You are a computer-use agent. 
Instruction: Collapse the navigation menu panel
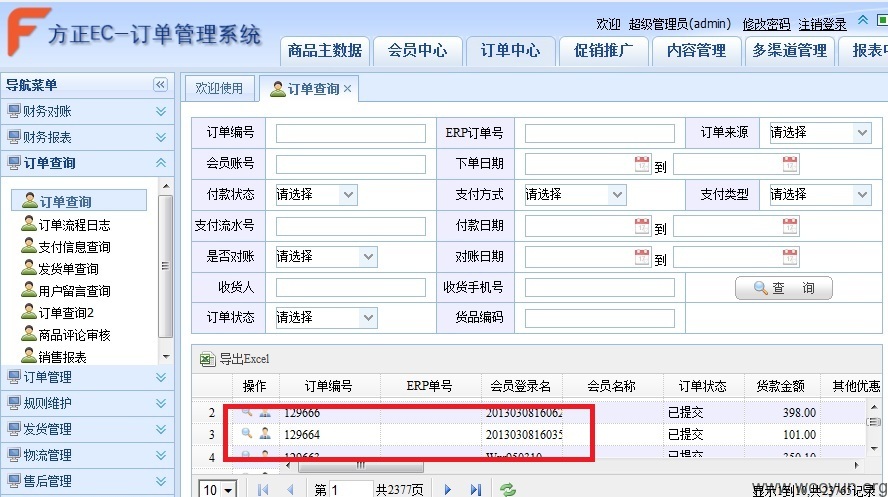[160, 85]
